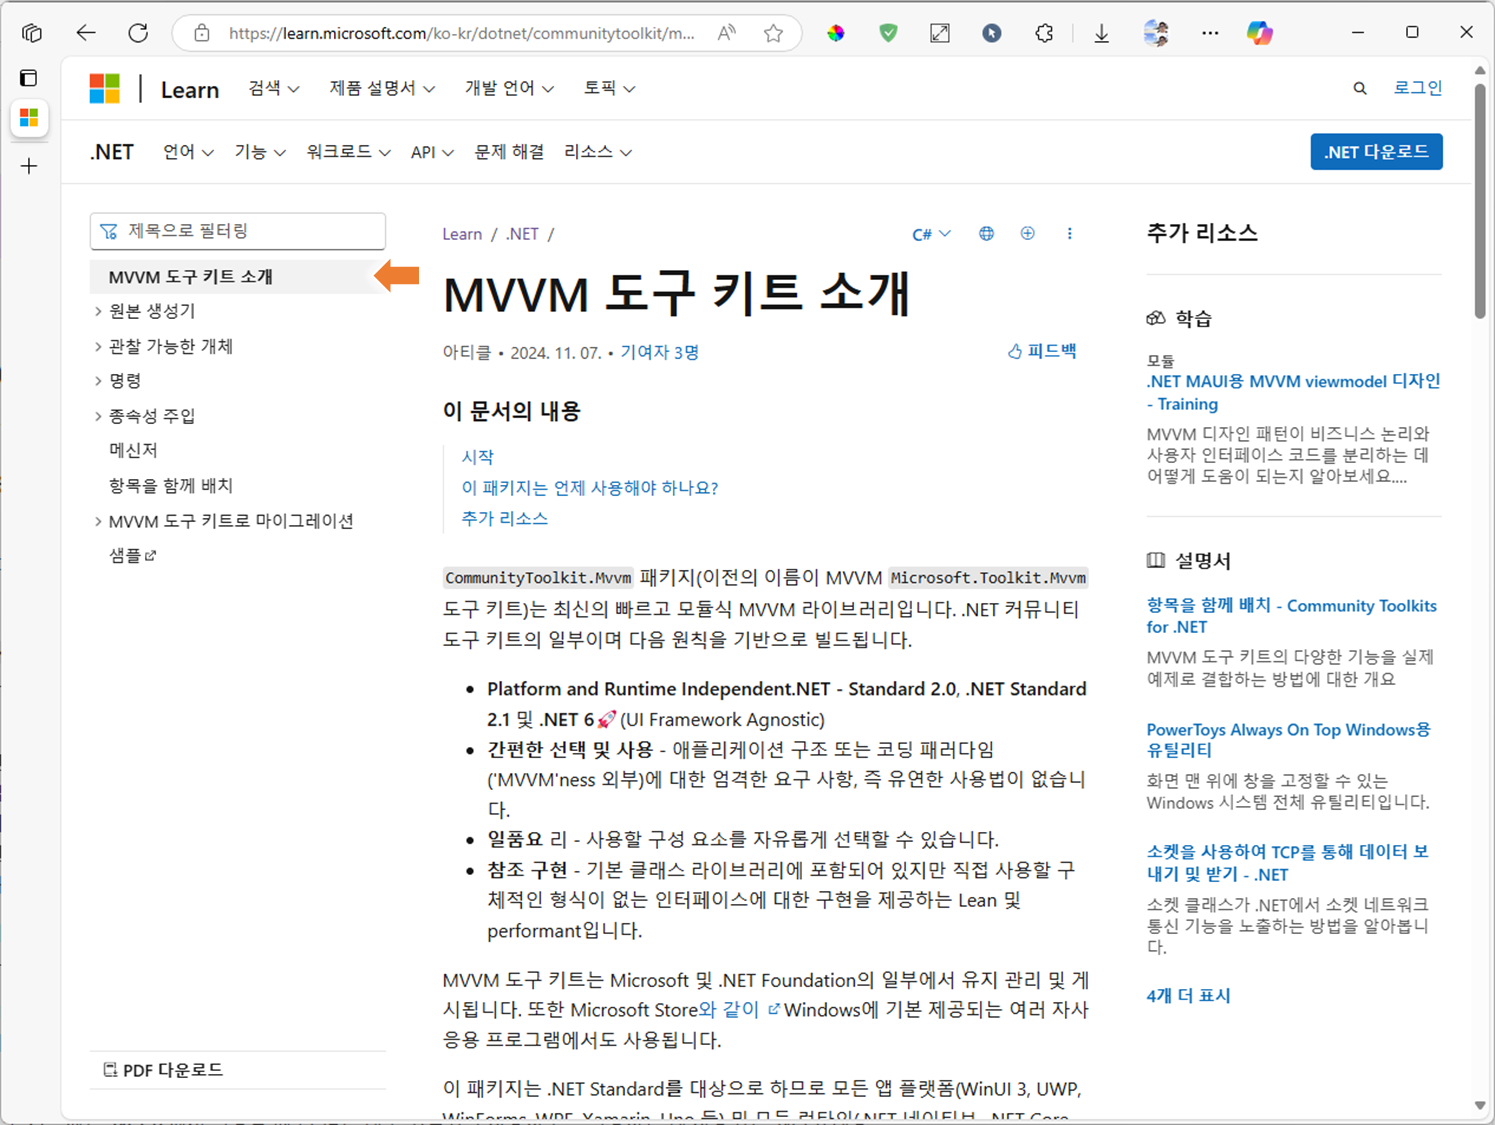Jump to 이 패키지는 언제 사용해야 하나요? link
The image size is (1495, 1125).
click(590, 488)
